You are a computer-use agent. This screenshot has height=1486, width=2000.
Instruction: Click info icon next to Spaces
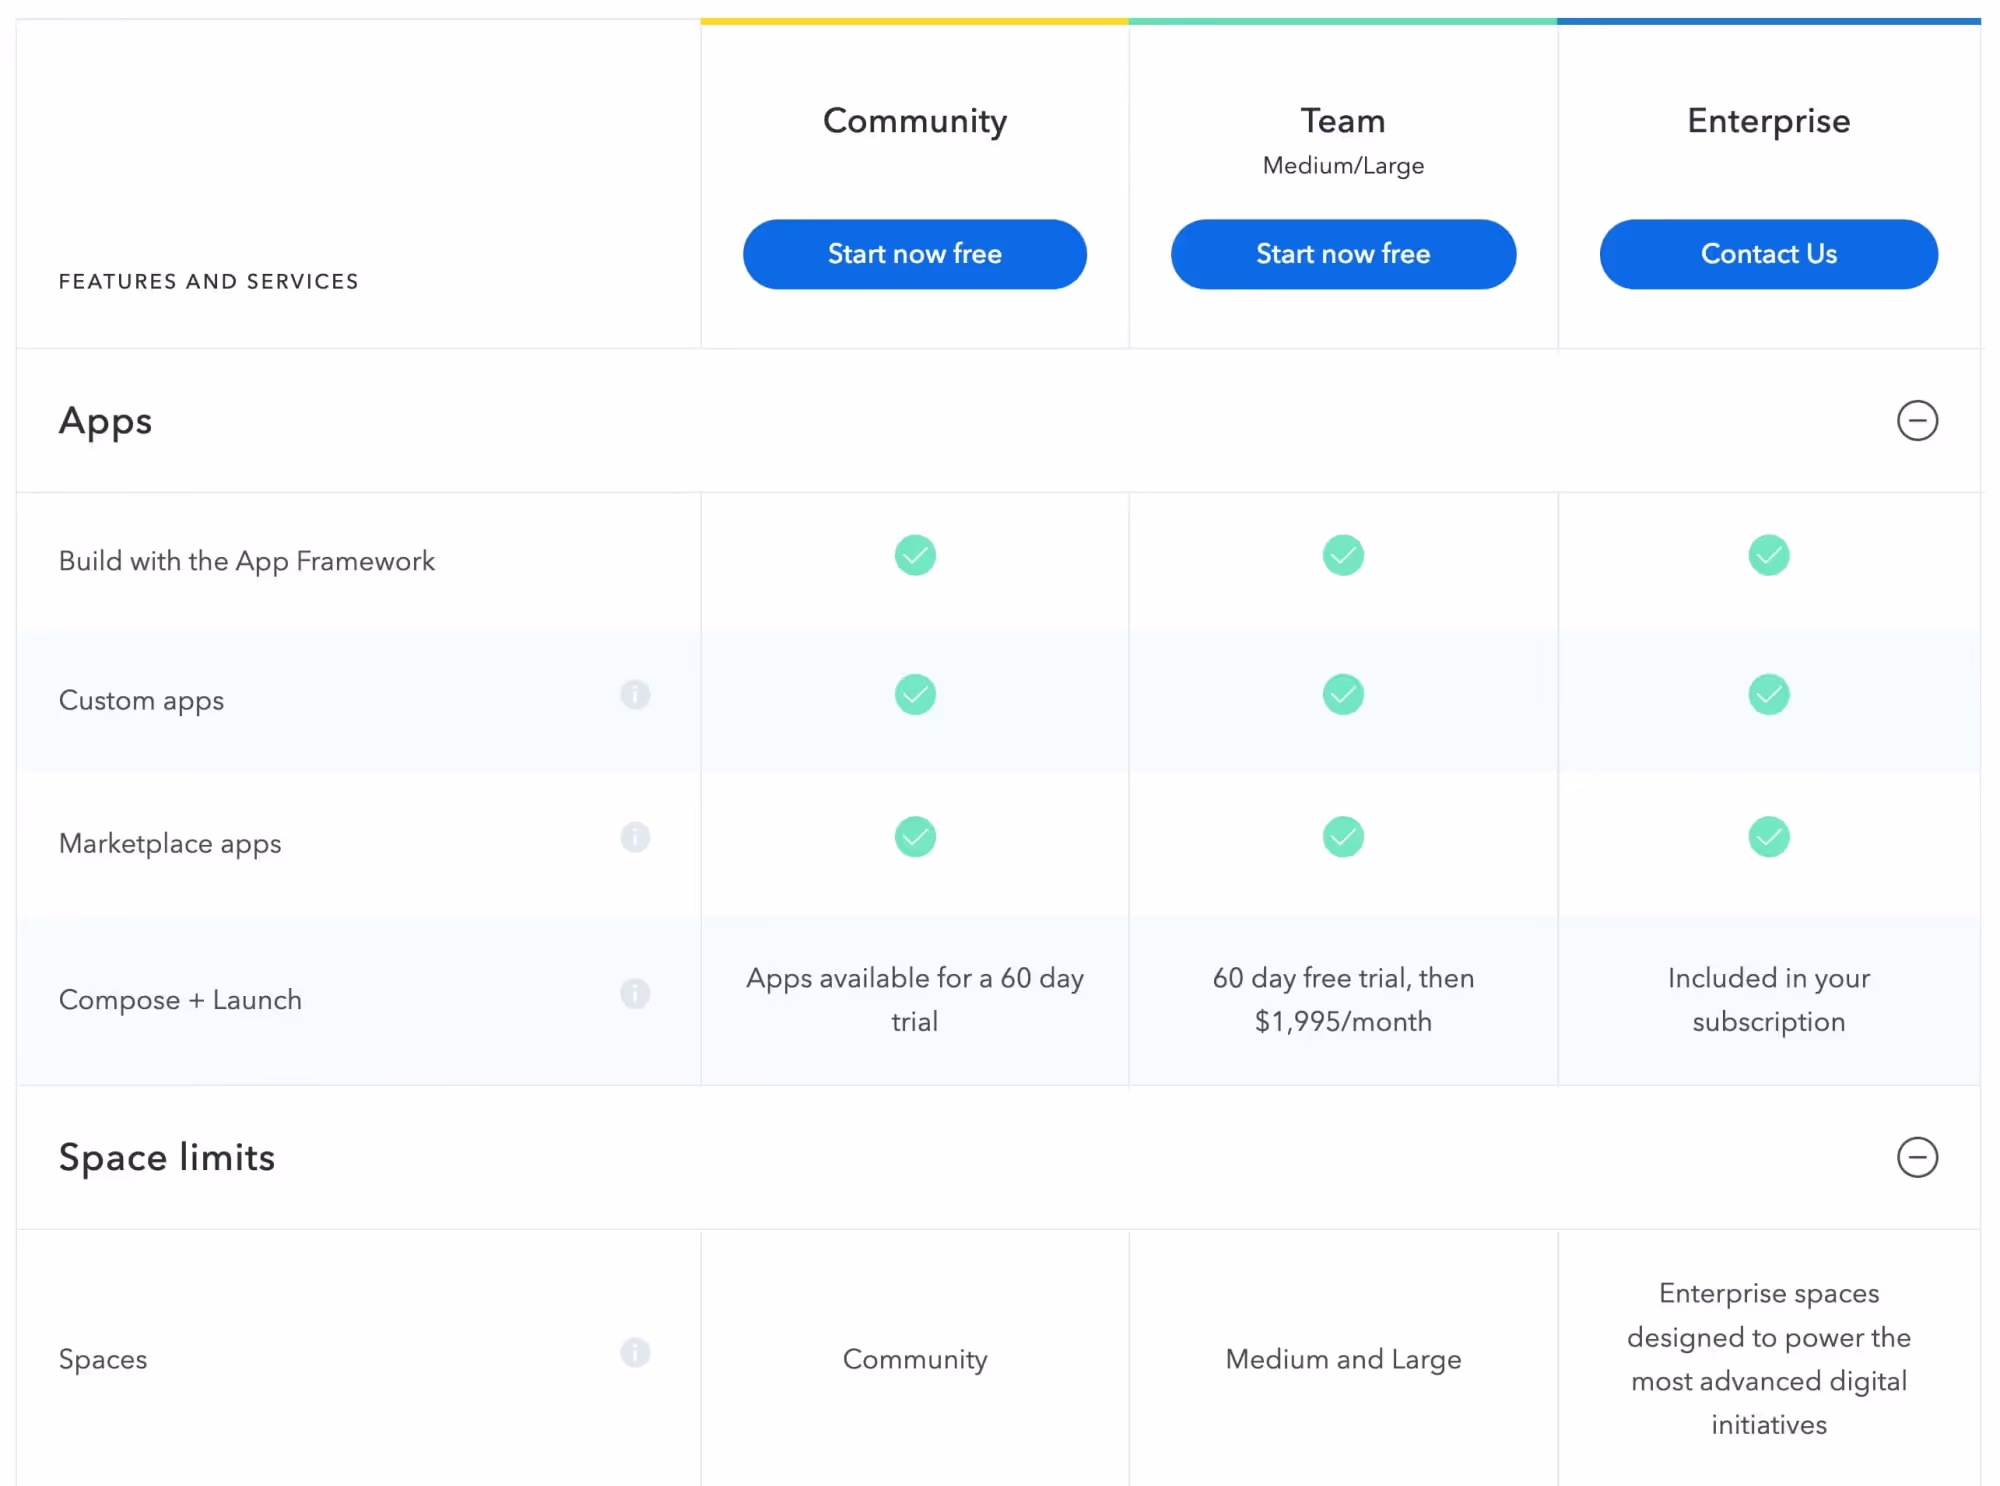pyautogui.click(x=635, y=1352)
